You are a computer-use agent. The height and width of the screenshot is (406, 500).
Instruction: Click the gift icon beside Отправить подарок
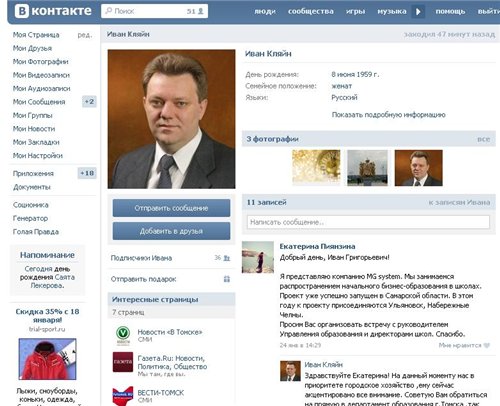[x=227, y=279]
